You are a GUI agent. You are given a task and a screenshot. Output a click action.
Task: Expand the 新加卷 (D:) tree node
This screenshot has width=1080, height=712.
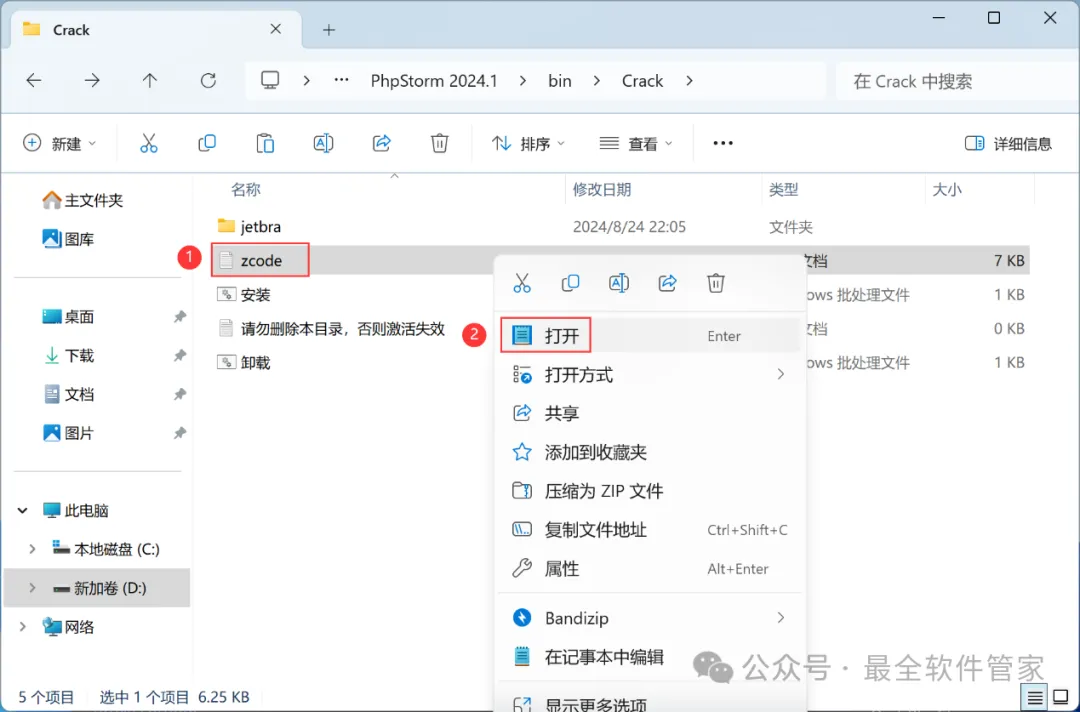(32, 588)
